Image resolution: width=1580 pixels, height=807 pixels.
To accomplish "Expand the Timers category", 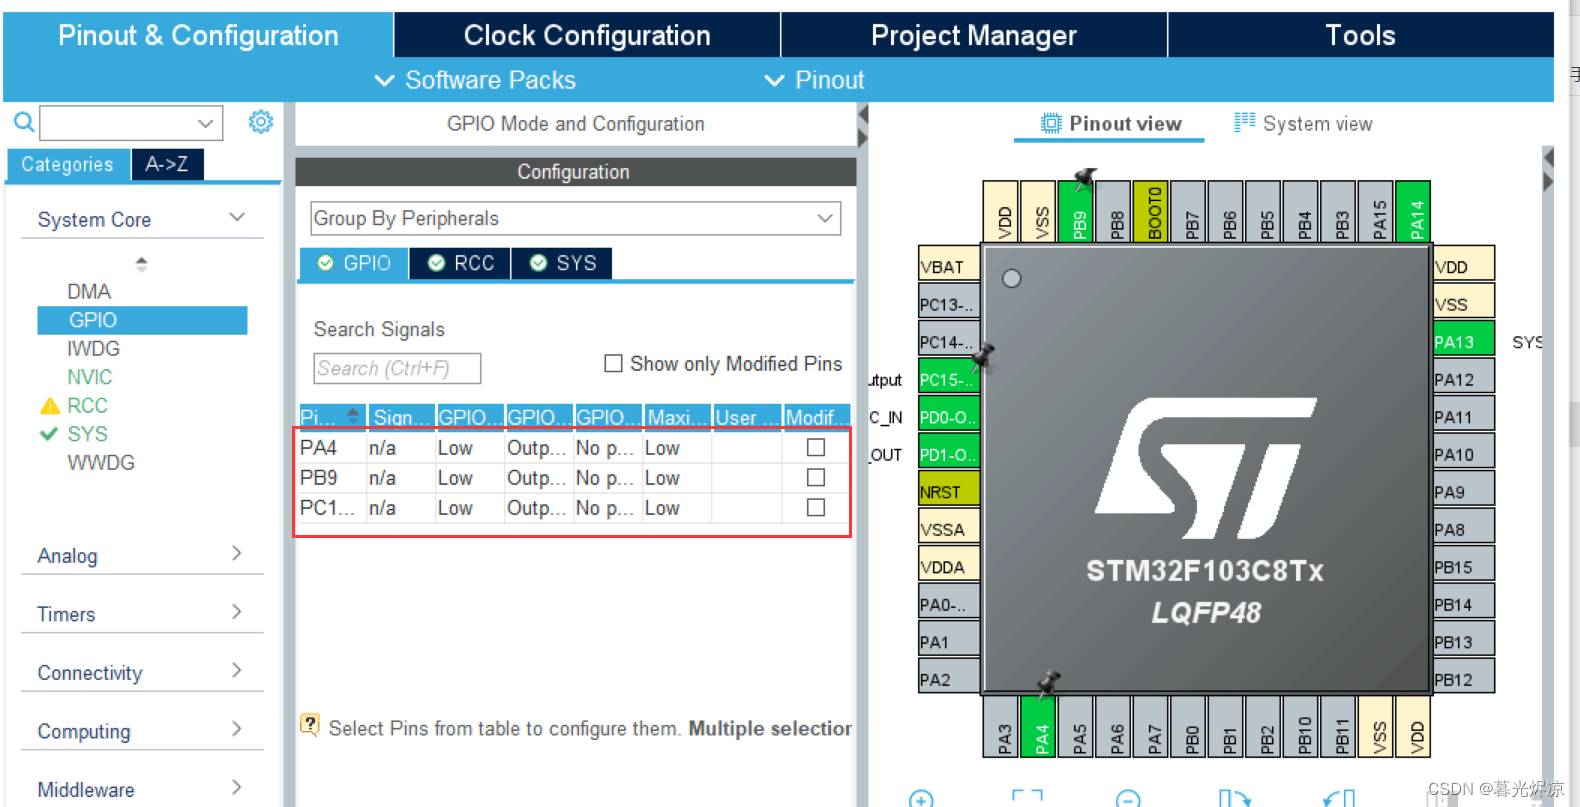I will pos(236,611).
